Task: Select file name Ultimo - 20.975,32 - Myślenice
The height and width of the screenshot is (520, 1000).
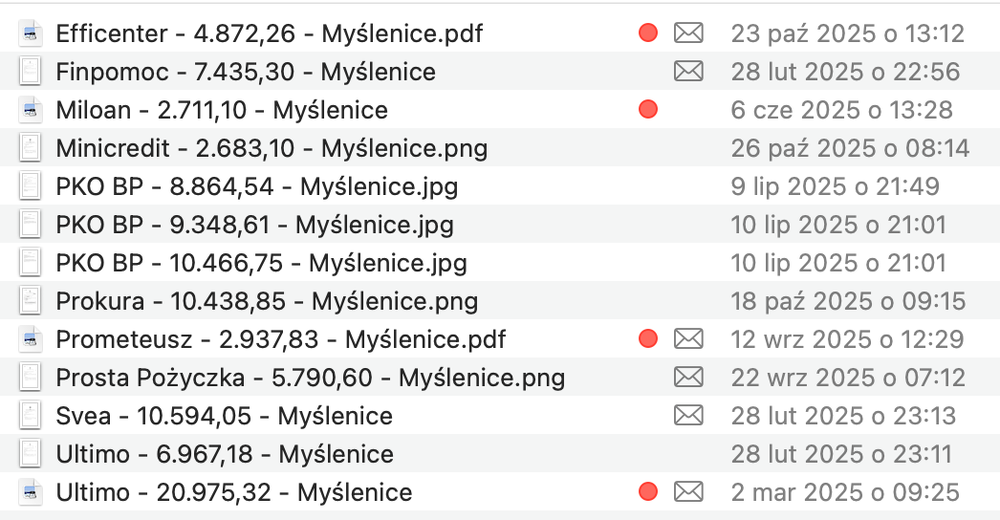Action: pyautogui.click(x=234, y=493)
